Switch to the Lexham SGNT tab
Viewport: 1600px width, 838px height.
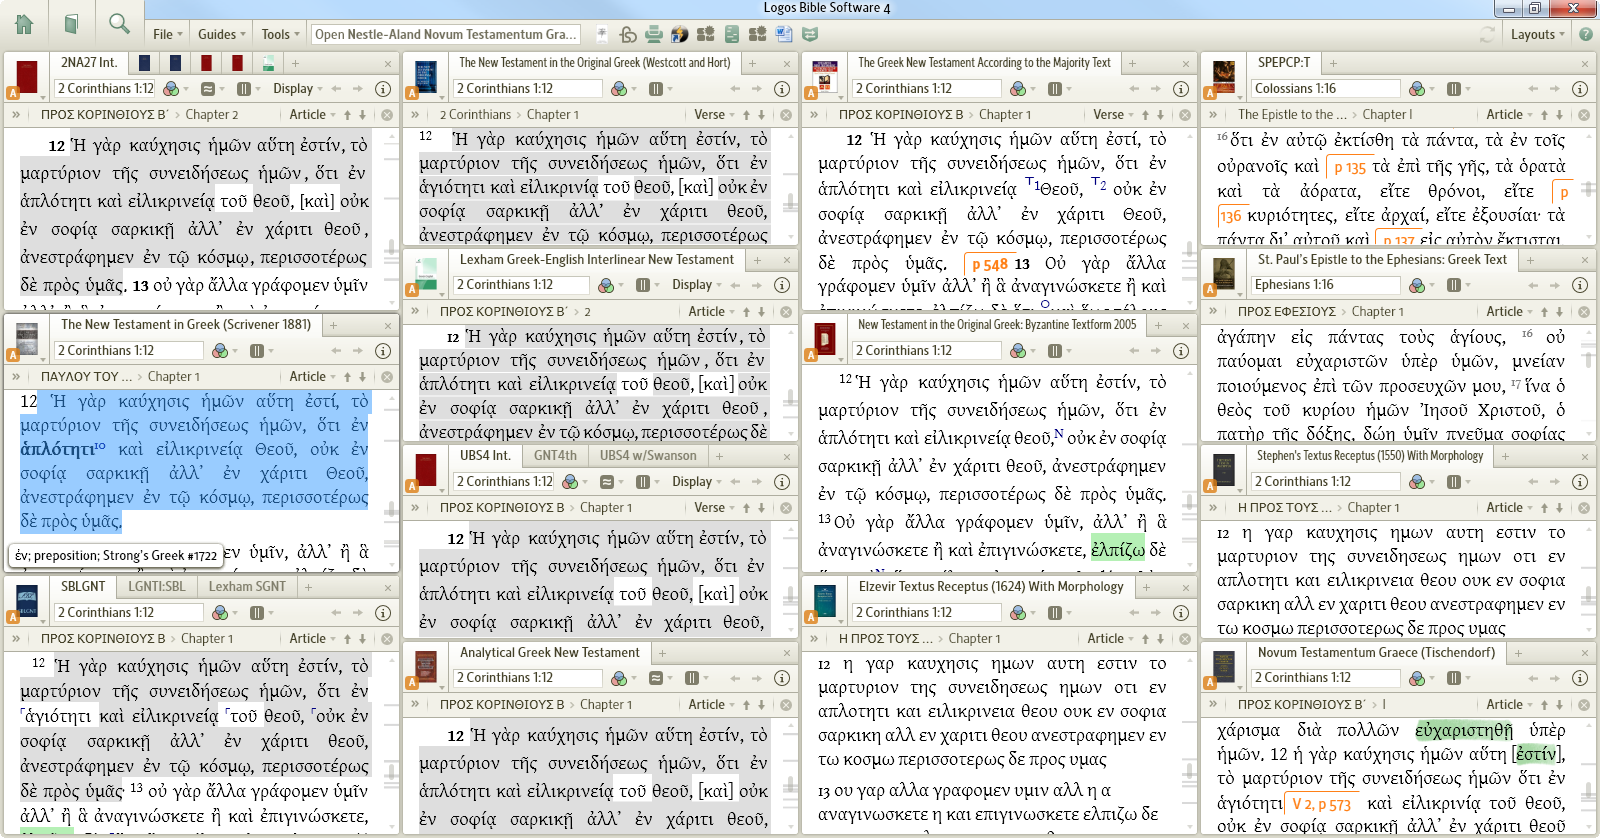click(247, 586)
